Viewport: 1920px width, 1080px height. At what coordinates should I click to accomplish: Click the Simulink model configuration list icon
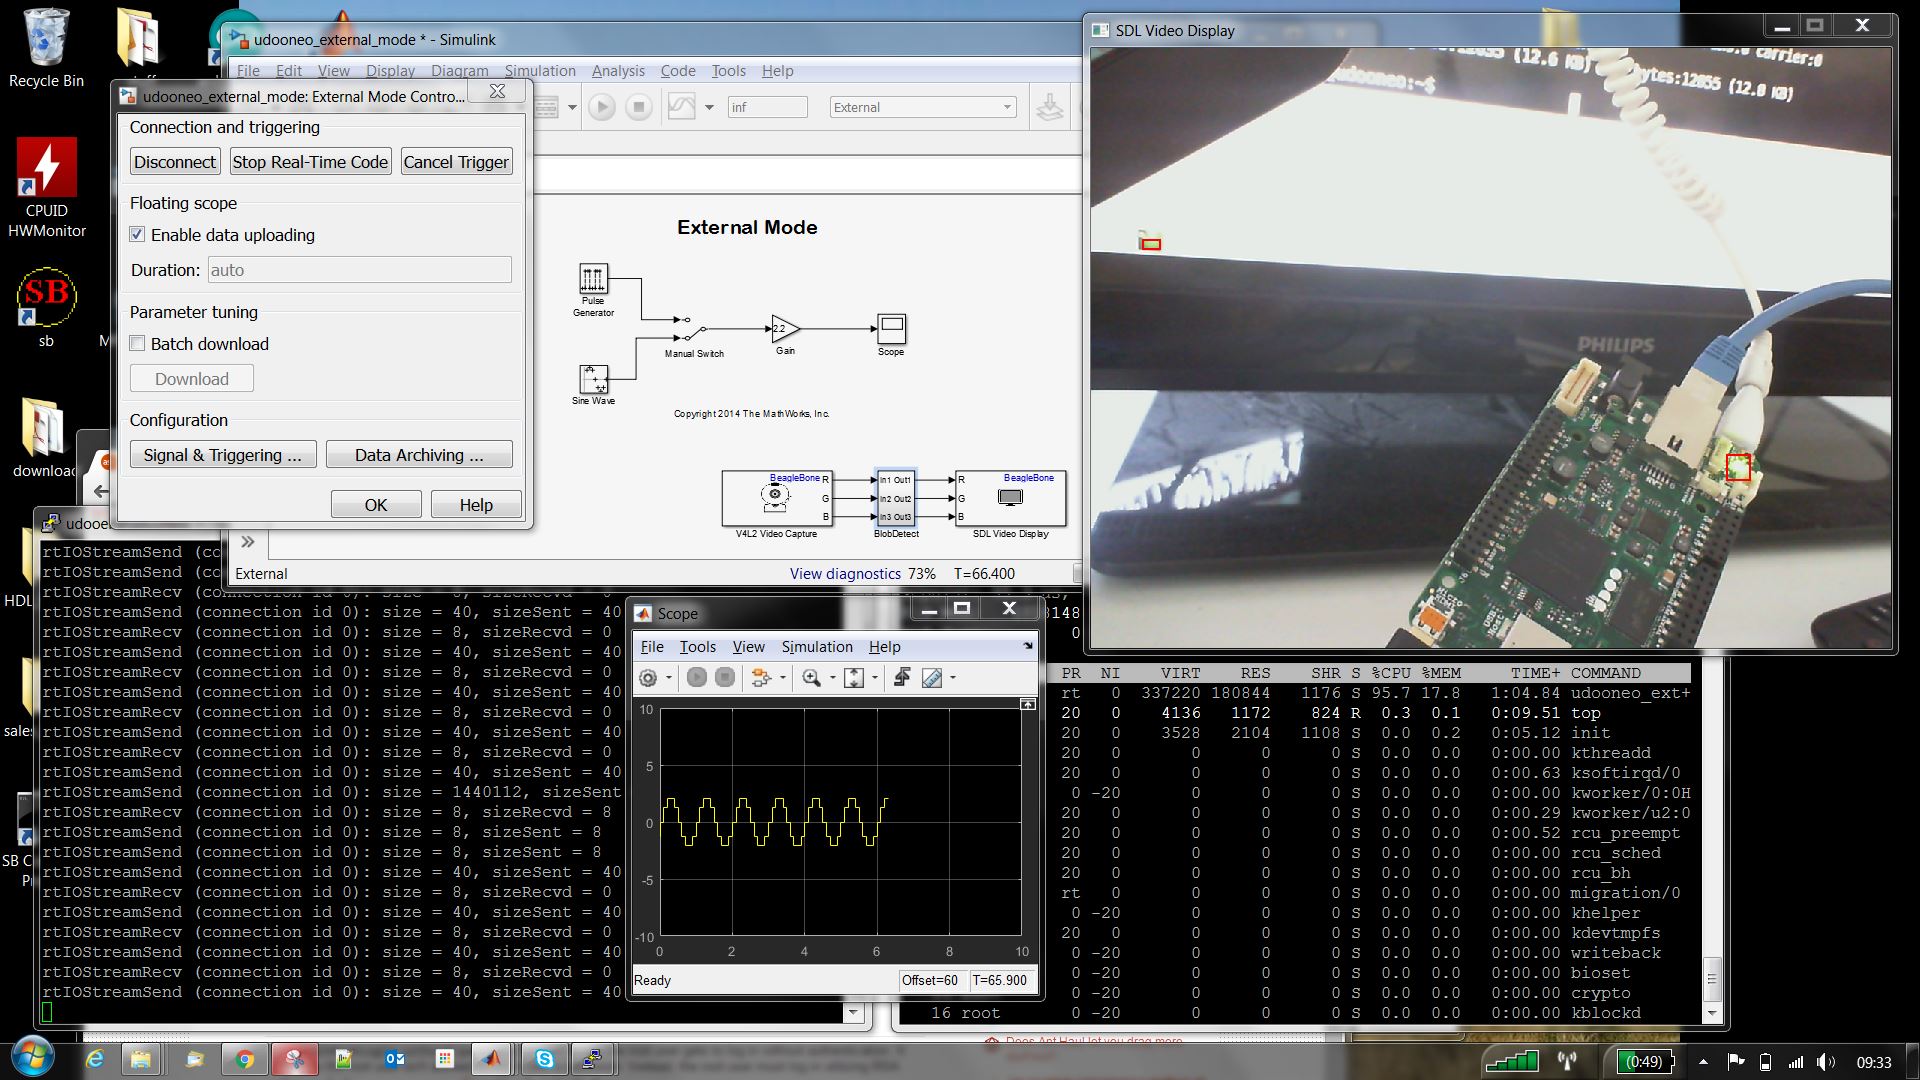coord(547,107)
